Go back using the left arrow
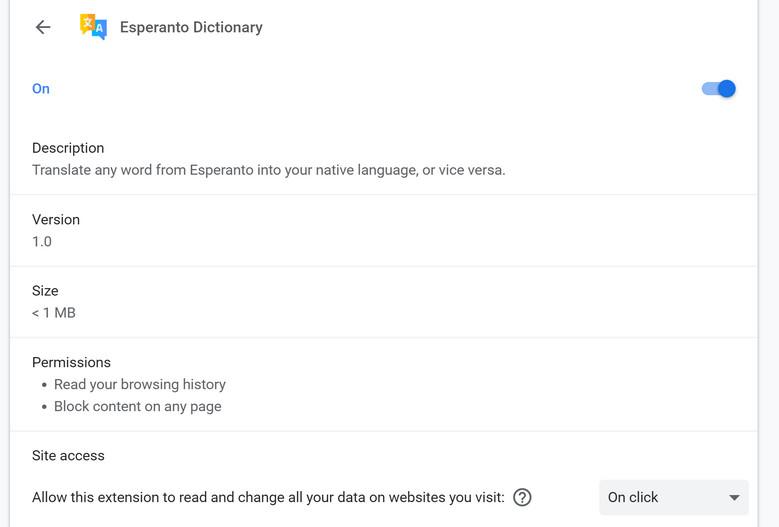This screenshot has width=779, height=527. [42, 27]
